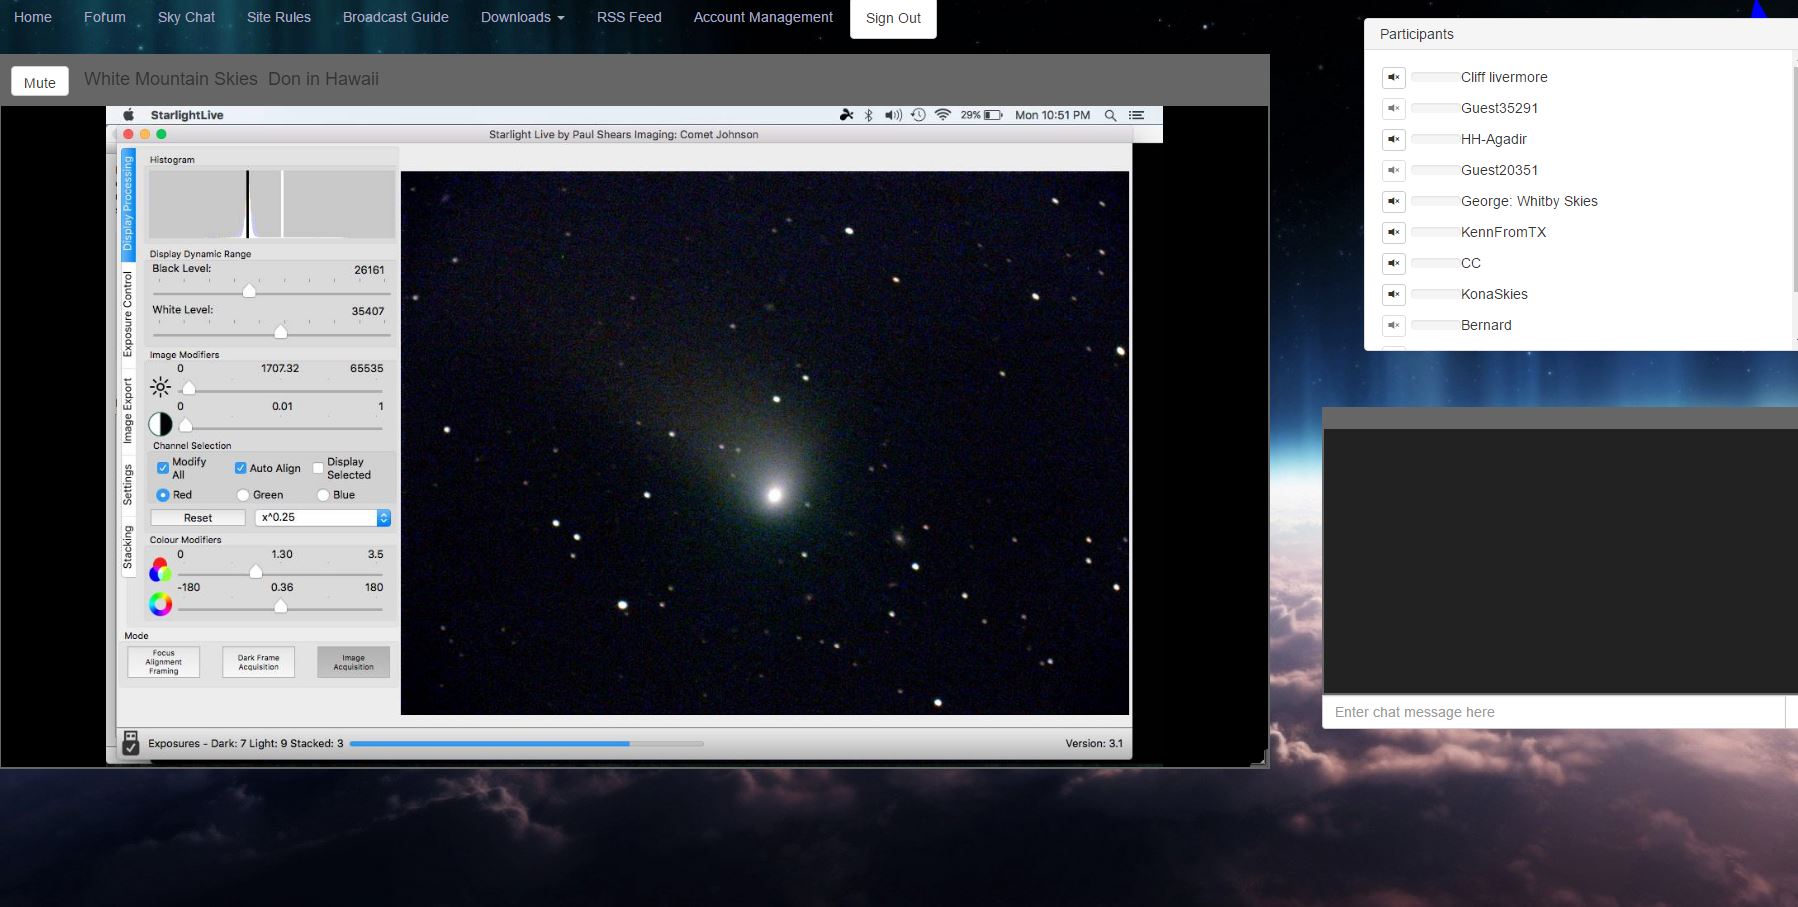Select Dark Frame Acquisition mode
The width and height of the screenshot is (1798, 907).
click(x=259, y=662)
